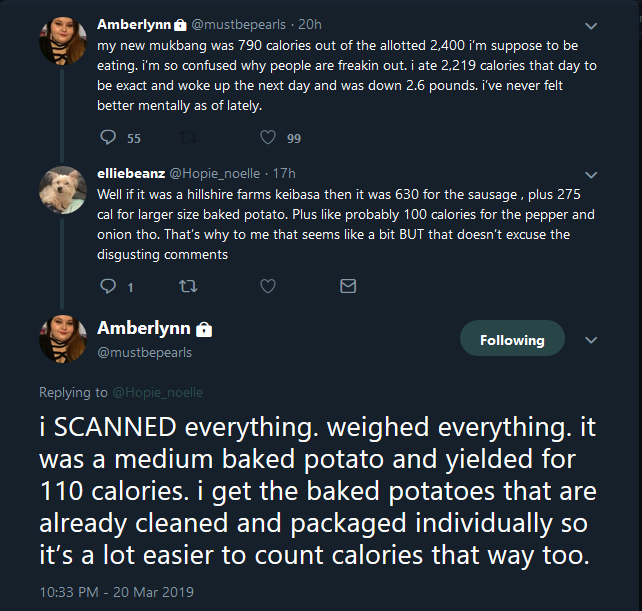
Task: Open Amberlynn's avatar on the main tweet
Action: coord(63,339)
